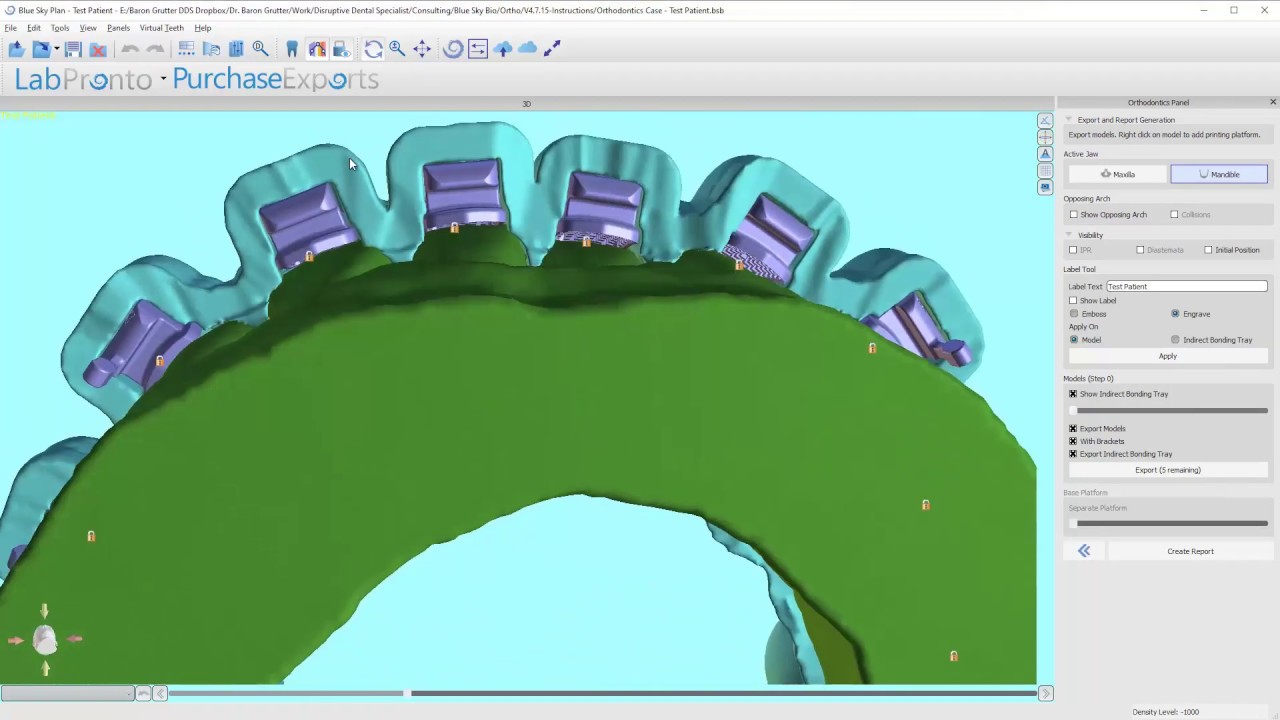
Task: Click the crosshair icon beside 3D view
Action: (x=1045, y=137)
